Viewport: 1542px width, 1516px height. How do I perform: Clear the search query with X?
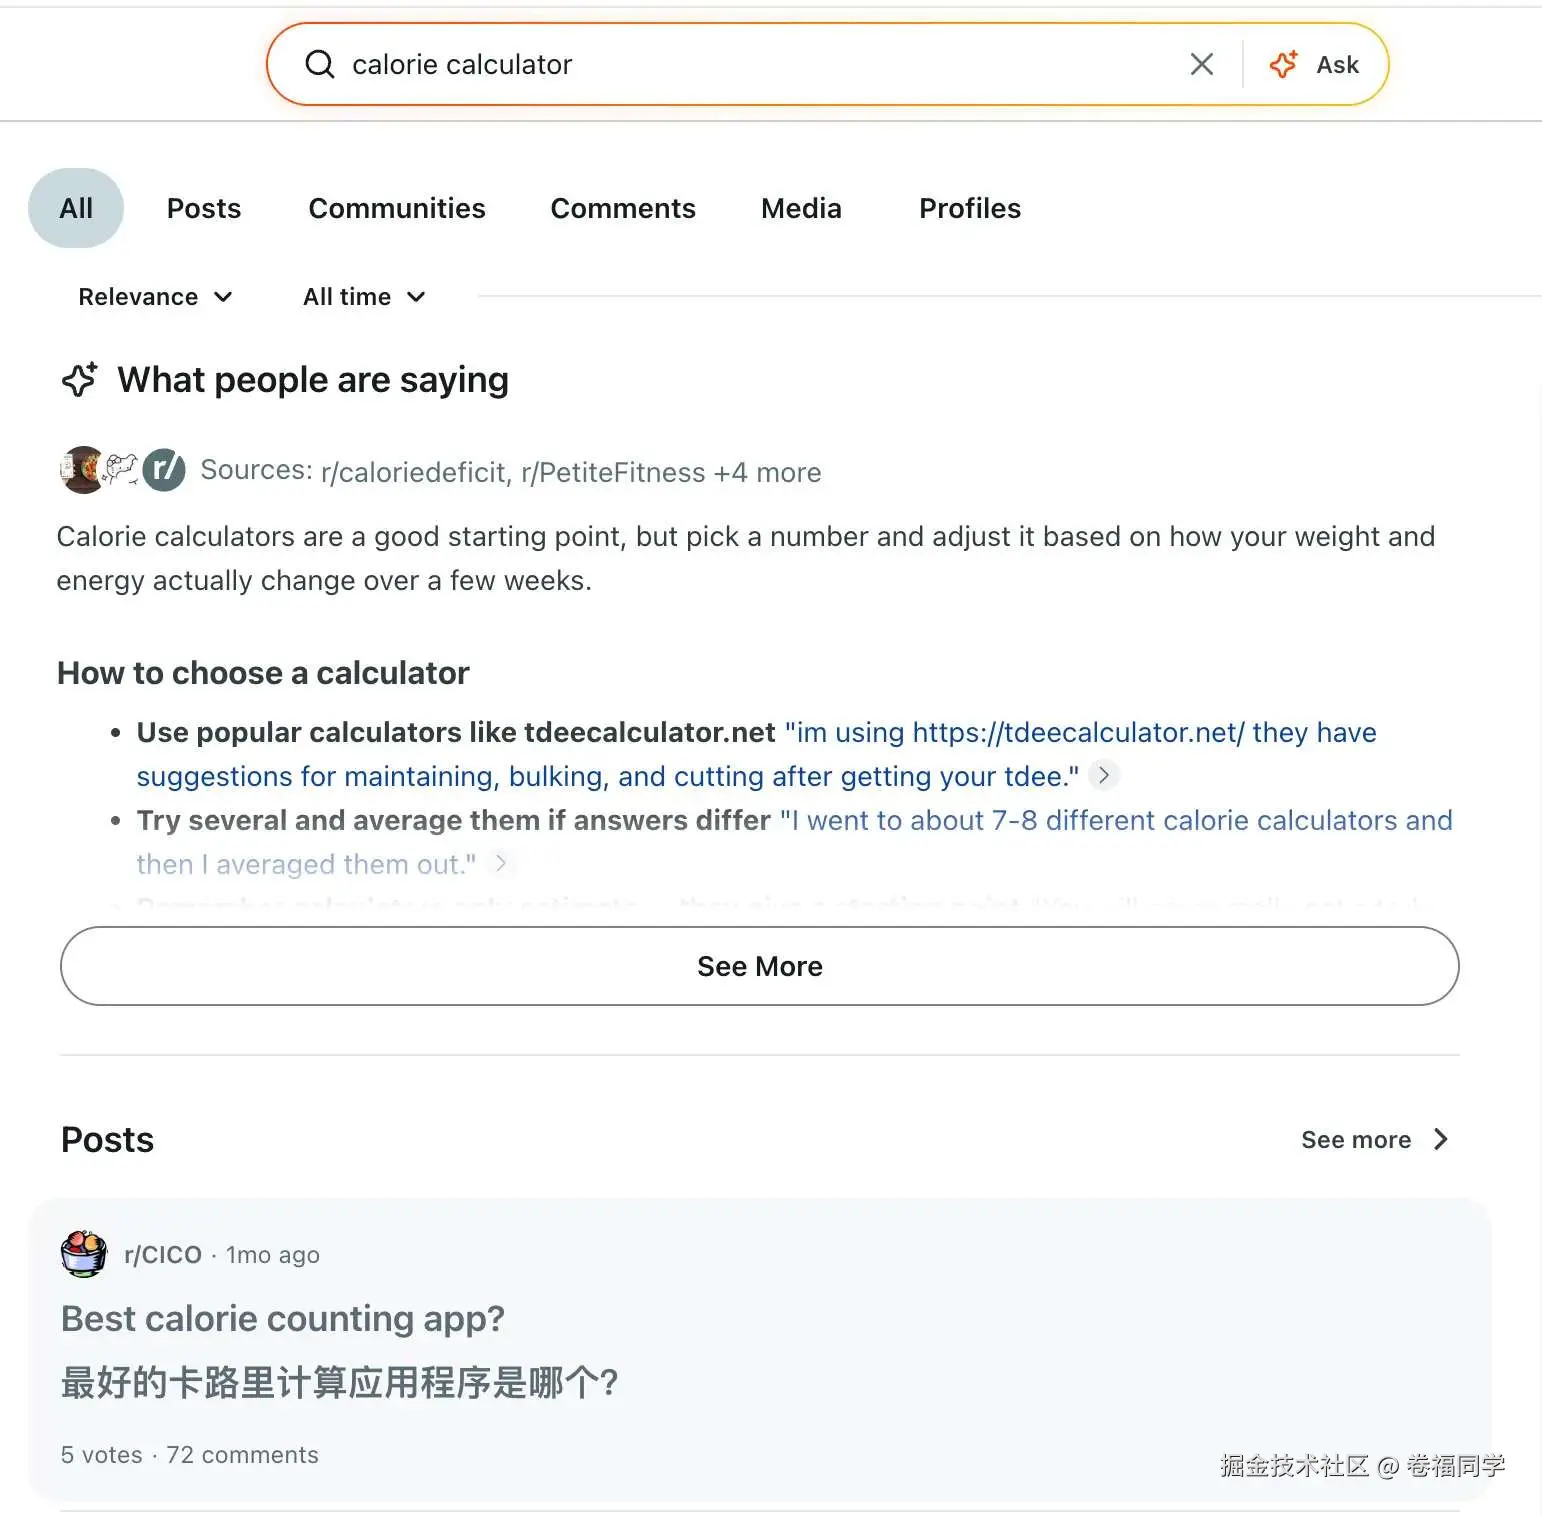(1202, 64)
